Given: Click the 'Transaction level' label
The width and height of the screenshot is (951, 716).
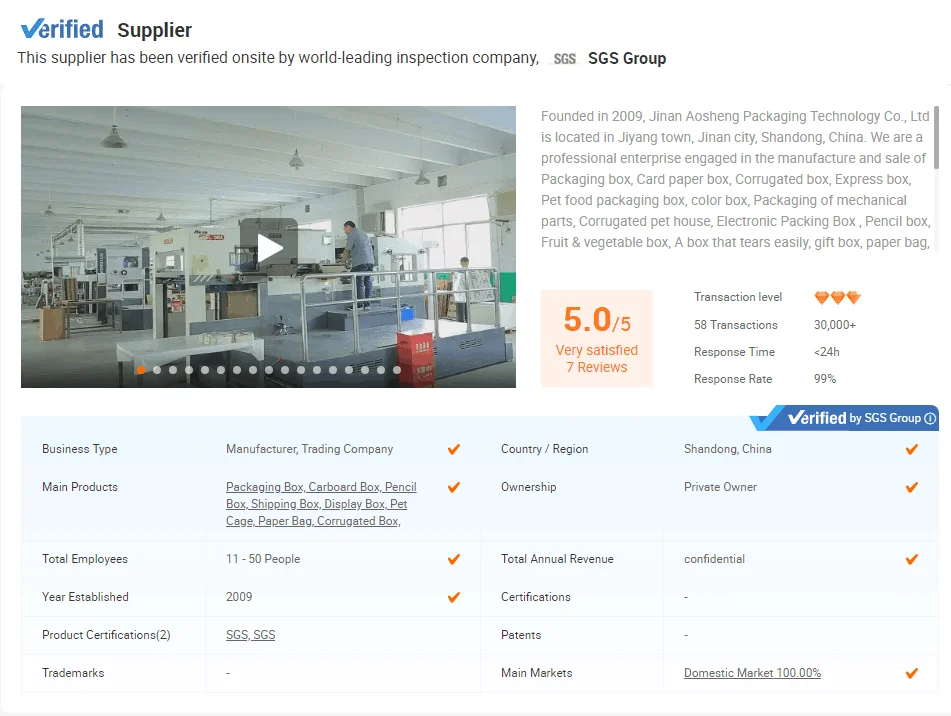Looking at the screenshot, I should click(738, 297).
